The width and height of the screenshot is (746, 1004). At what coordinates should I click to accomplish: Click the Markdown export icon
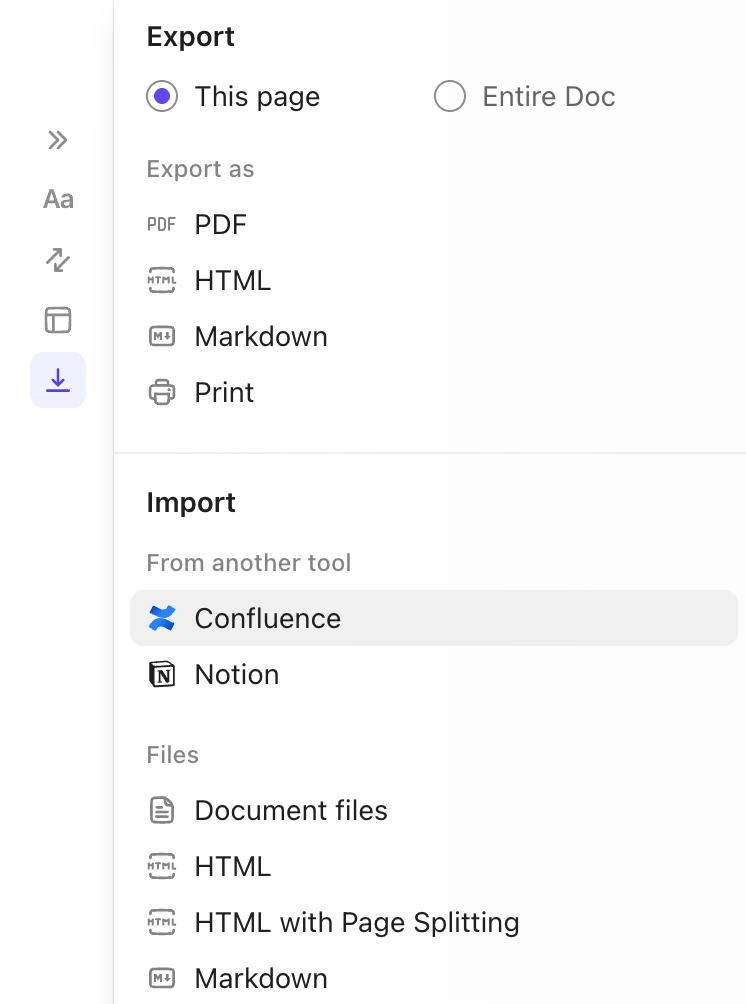coord(161,336)
